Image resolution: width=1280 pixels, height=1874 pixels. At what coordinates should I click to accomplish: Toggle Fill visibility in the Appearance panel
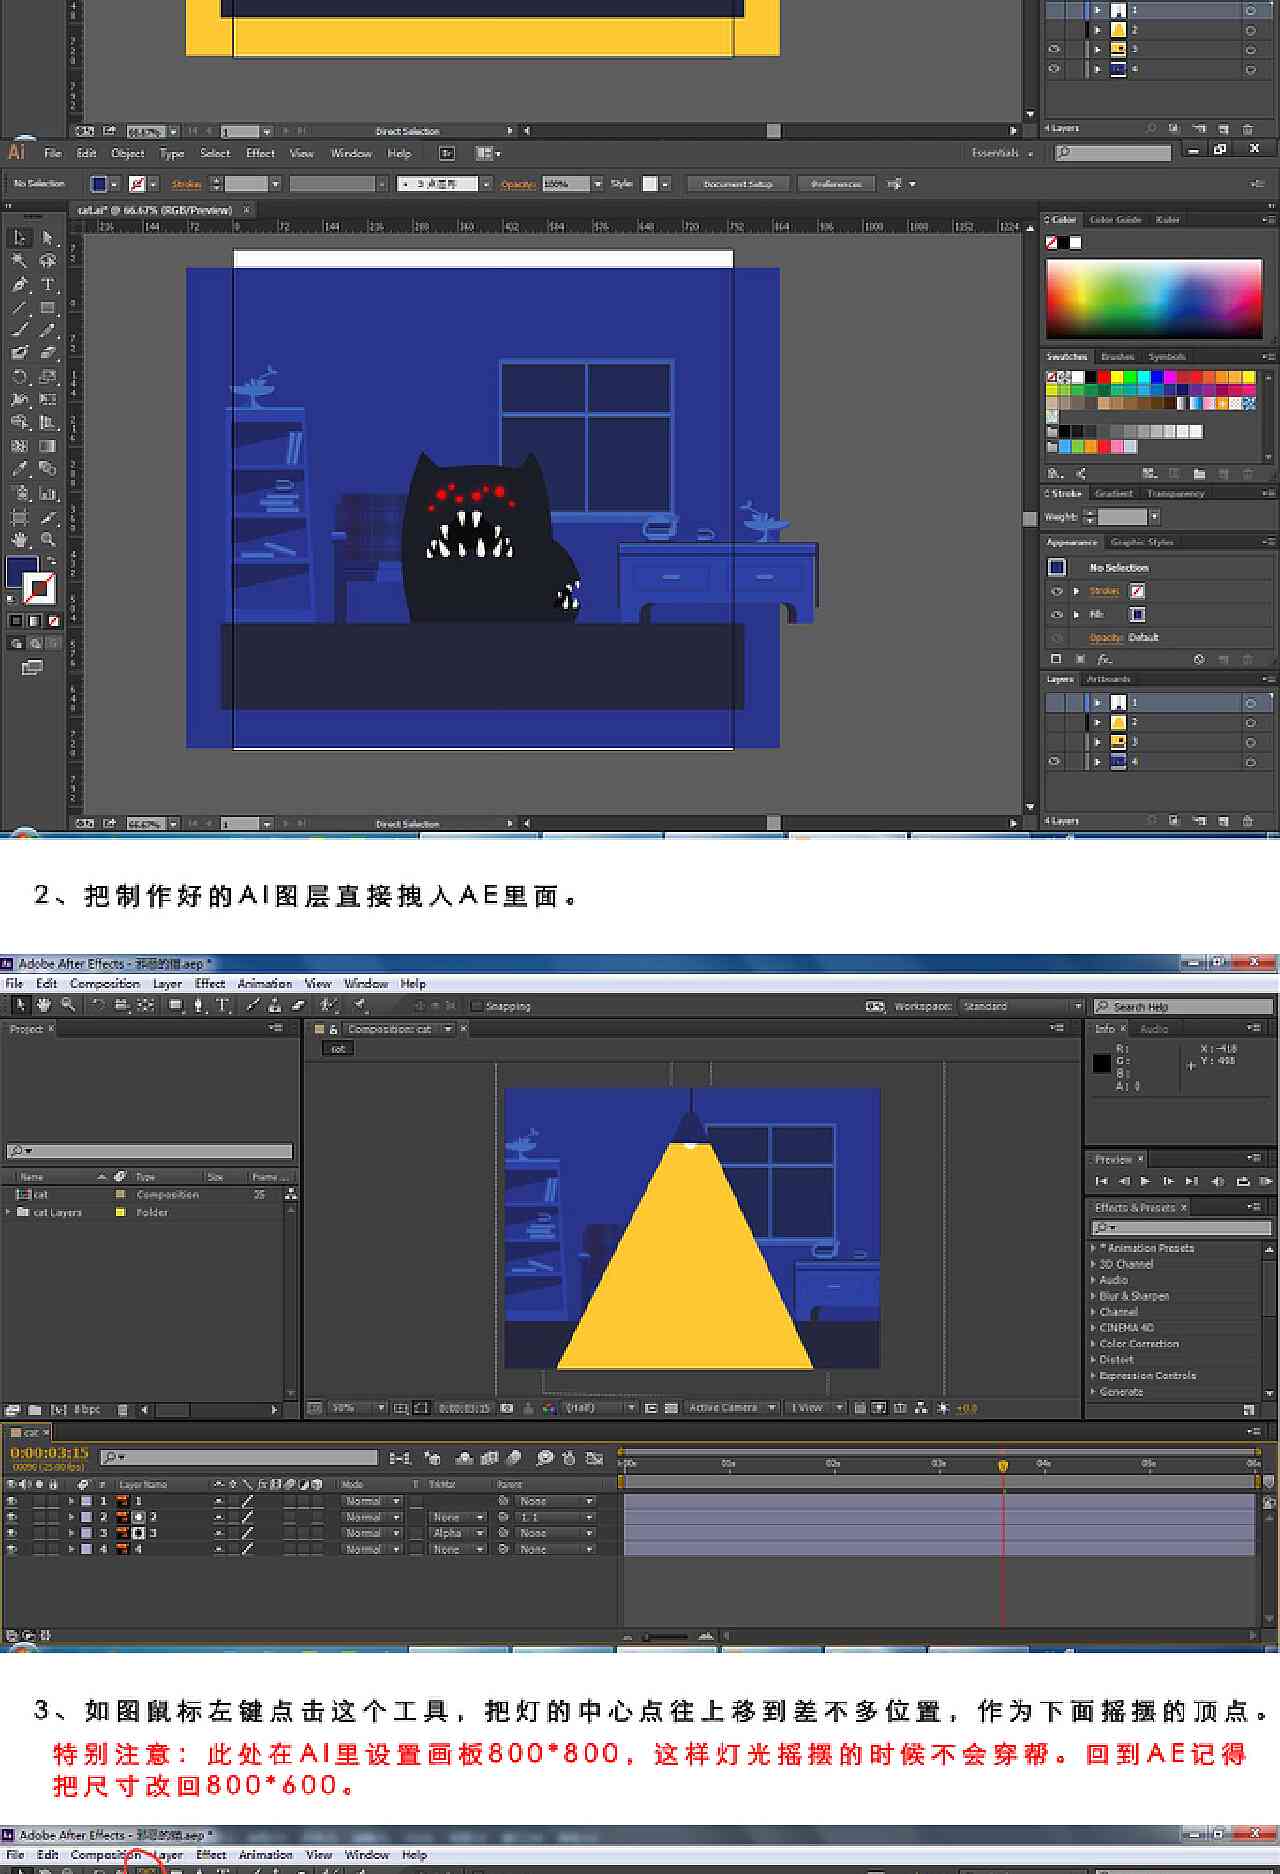point(1056,615)
